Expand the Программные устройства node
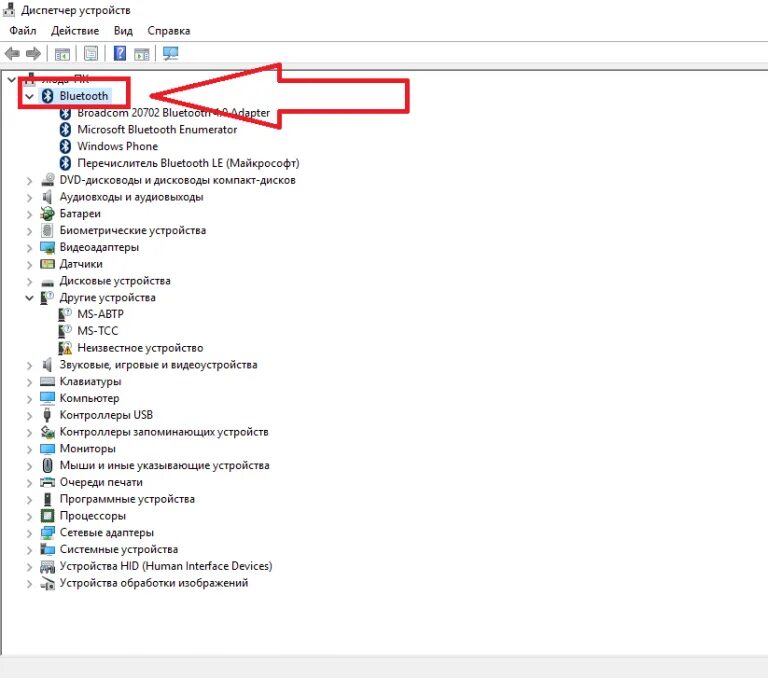Screen dimensions: 768x678 click(29, 500)
